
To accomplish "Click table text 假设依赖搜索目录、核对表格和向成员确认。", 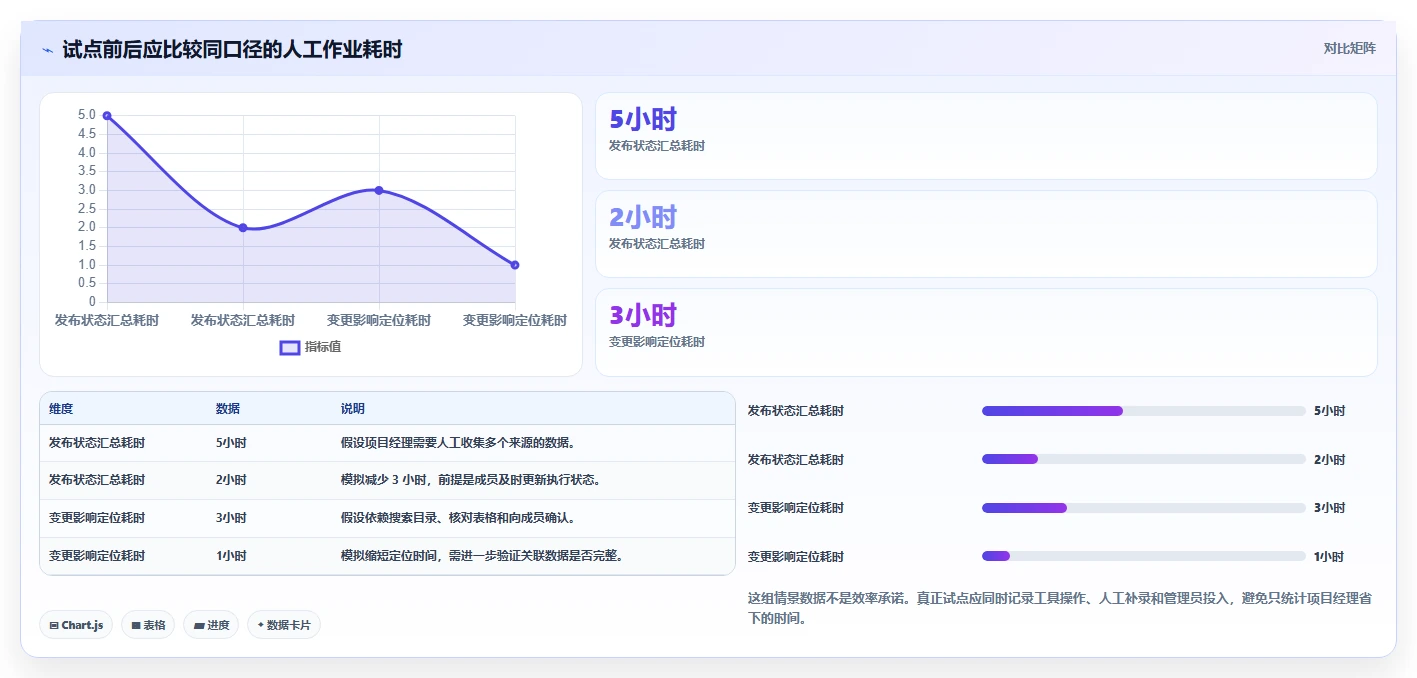I will point(459,518).
